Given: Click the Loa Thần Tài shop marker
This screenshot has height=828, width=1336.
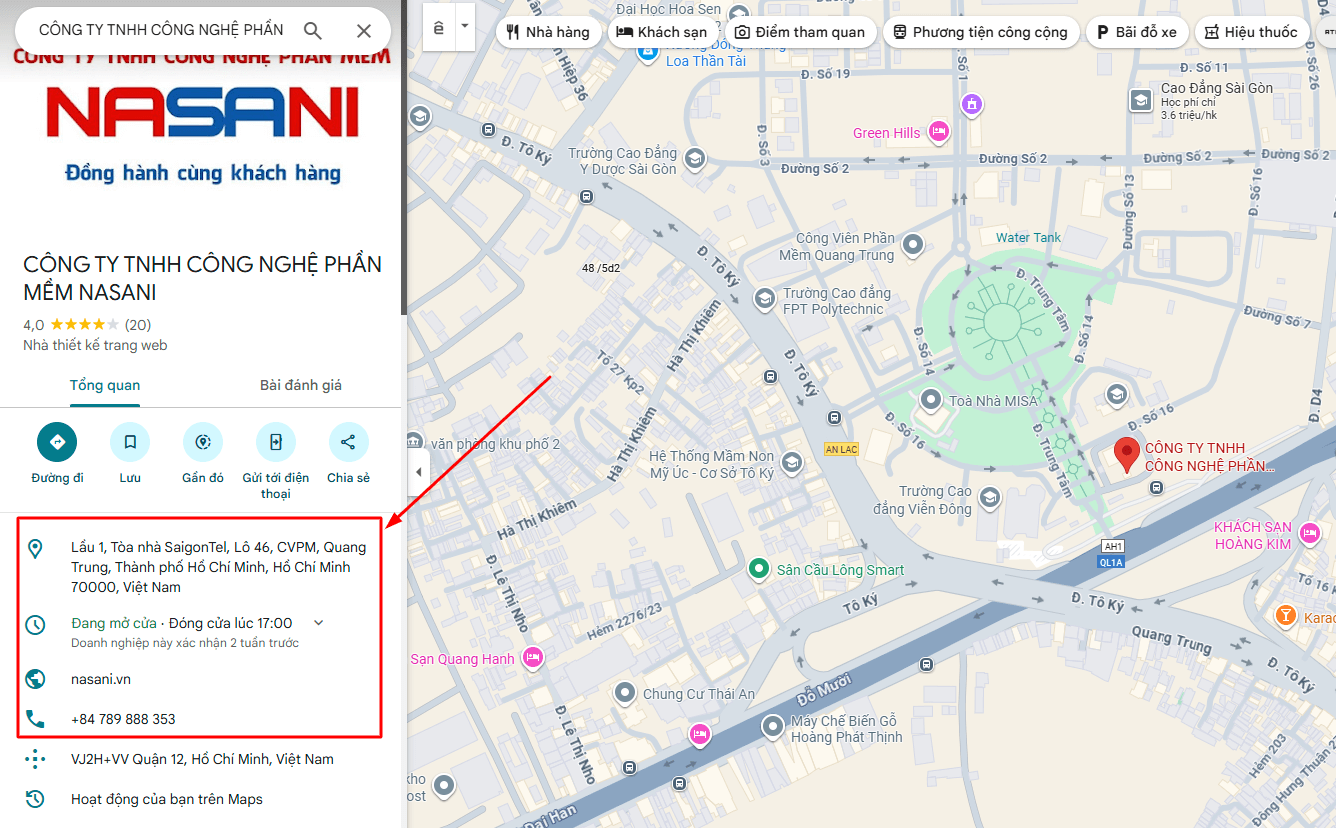Looking at the screenshot, I should click(650, 53).
